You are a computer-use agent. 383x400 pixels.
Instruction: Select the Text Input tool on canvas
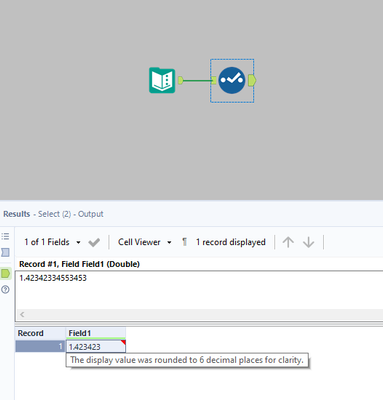pos(162,80)
